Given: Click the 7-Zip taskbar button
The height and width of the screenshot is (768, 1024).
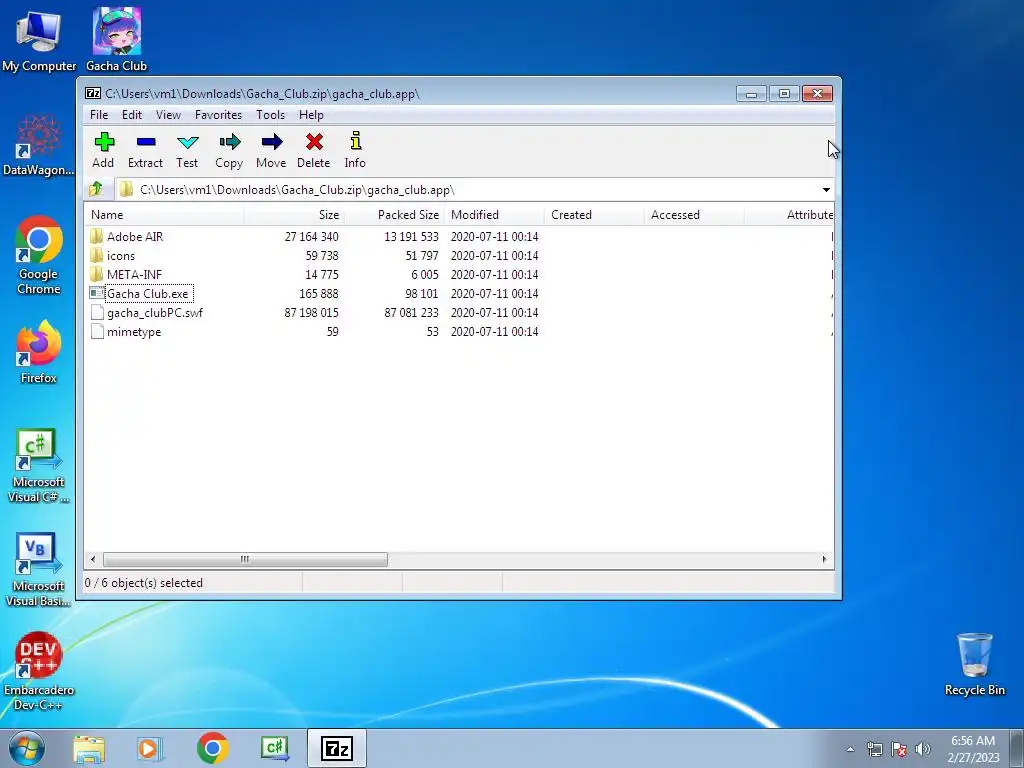Looking at the screenshot, I should click(337, 748).
